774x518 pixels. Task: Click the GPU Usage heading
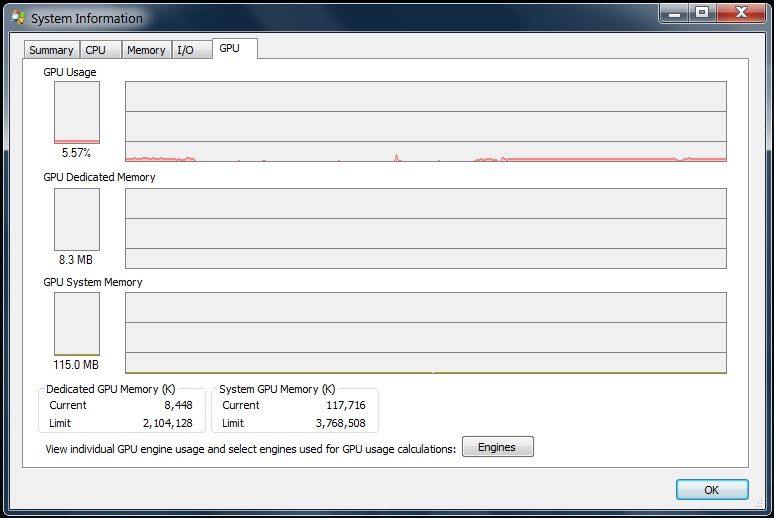pyautogui.click(x=70, y=72)
